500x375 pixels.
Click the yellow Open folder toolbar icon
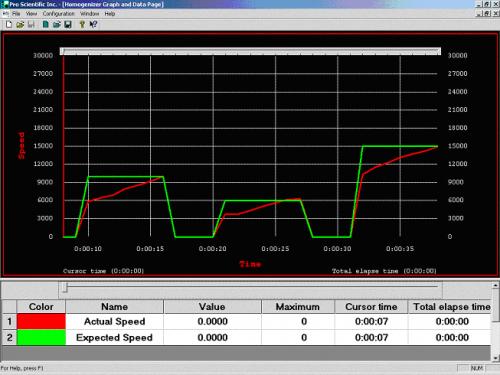coord(20,24)
